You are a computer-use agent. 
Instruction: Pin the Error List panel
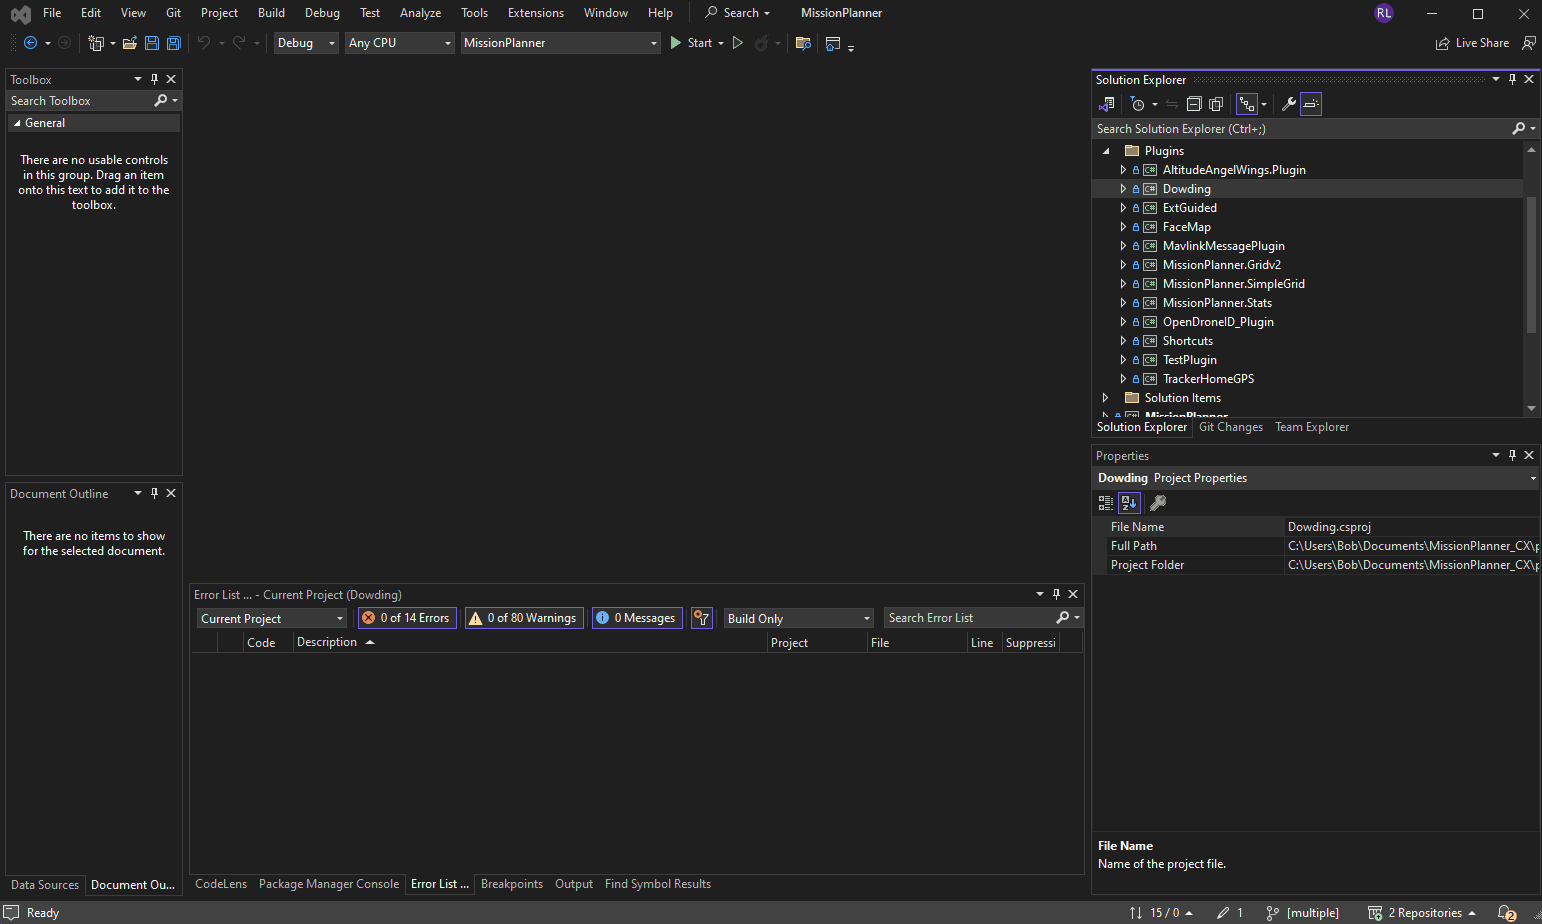click(x=1056, y=594)
